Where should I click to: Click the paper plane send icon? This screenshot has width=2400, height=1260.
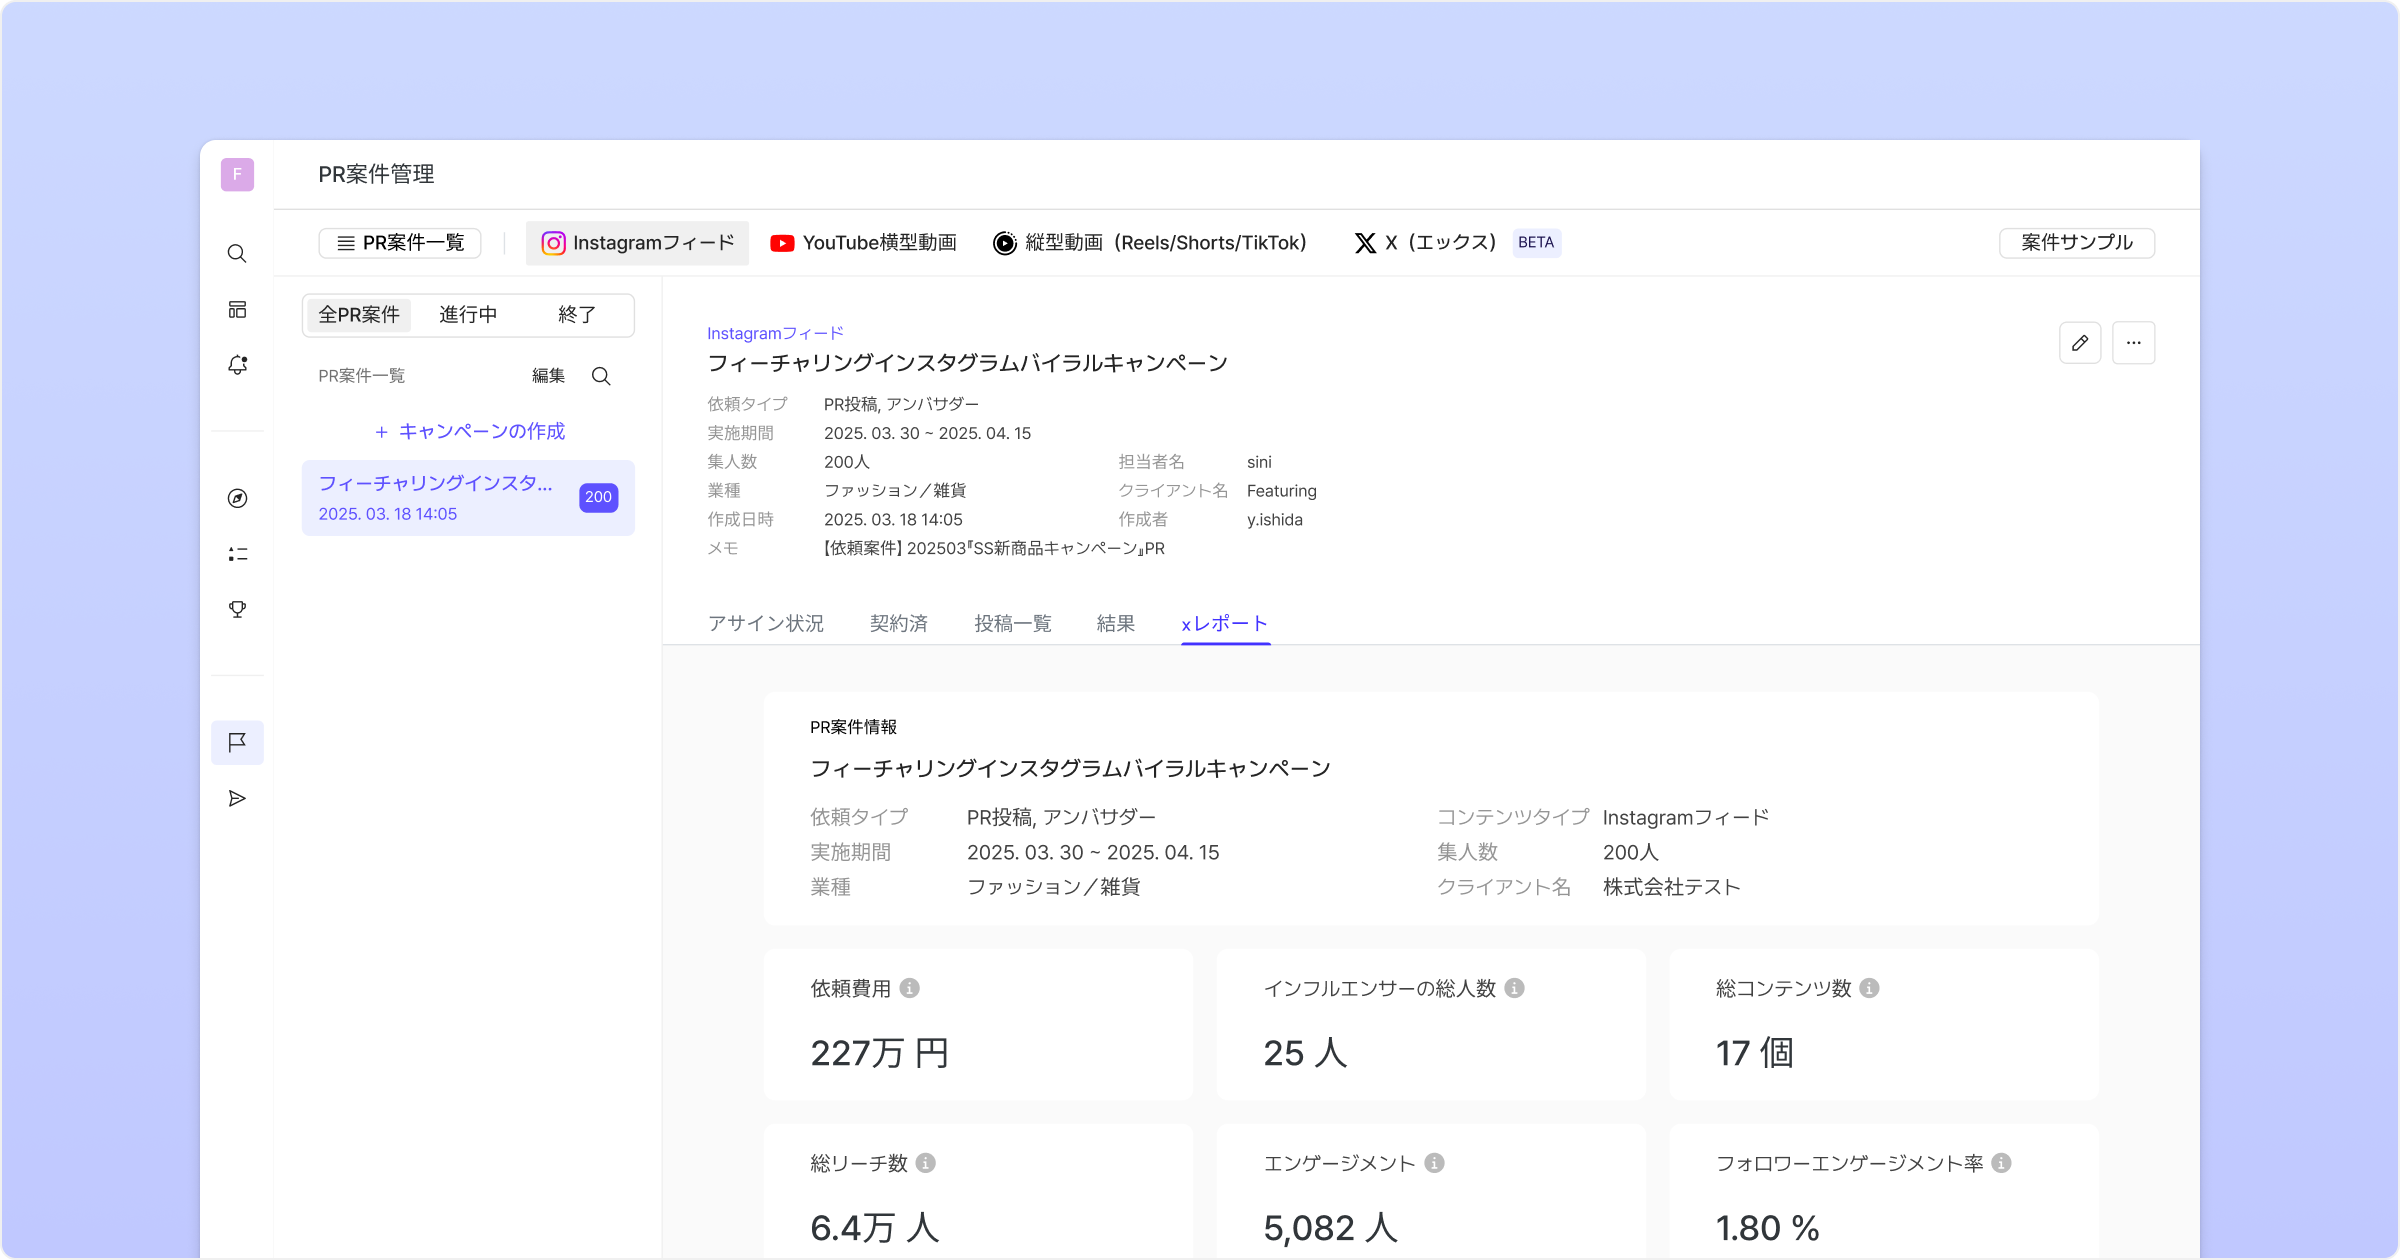(x=237, y=798)
